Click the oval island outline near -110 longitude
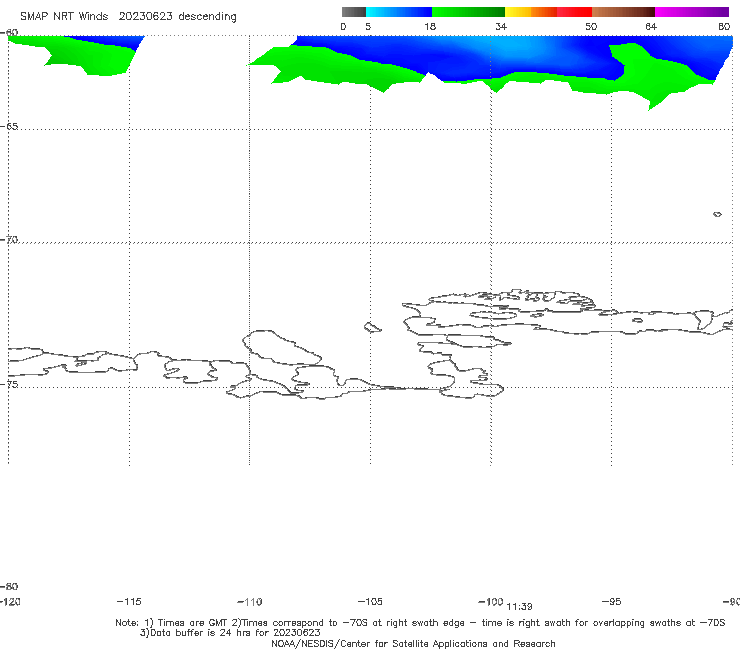Image resolution: width=740 pixels, height=650 pixels. coord(282,348)
